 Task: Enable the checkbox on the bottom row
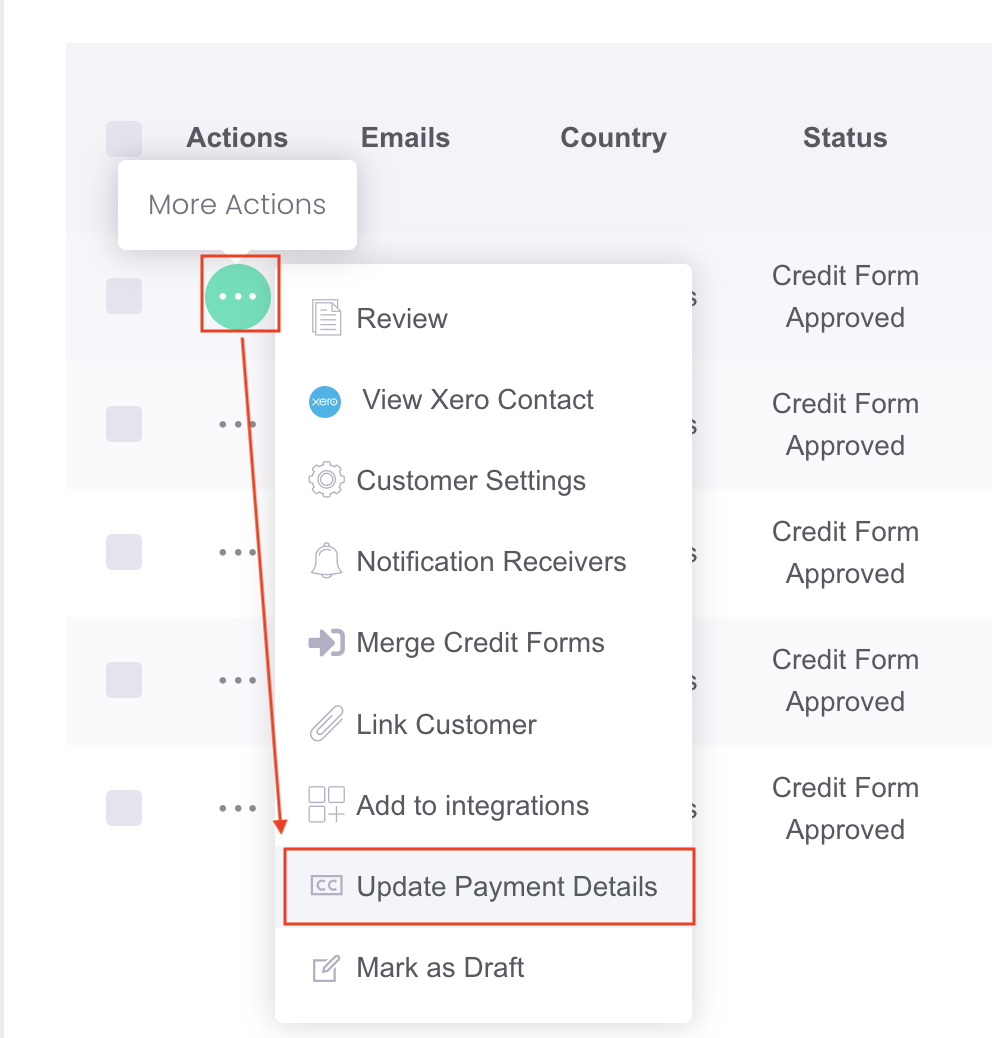[124, 808]
